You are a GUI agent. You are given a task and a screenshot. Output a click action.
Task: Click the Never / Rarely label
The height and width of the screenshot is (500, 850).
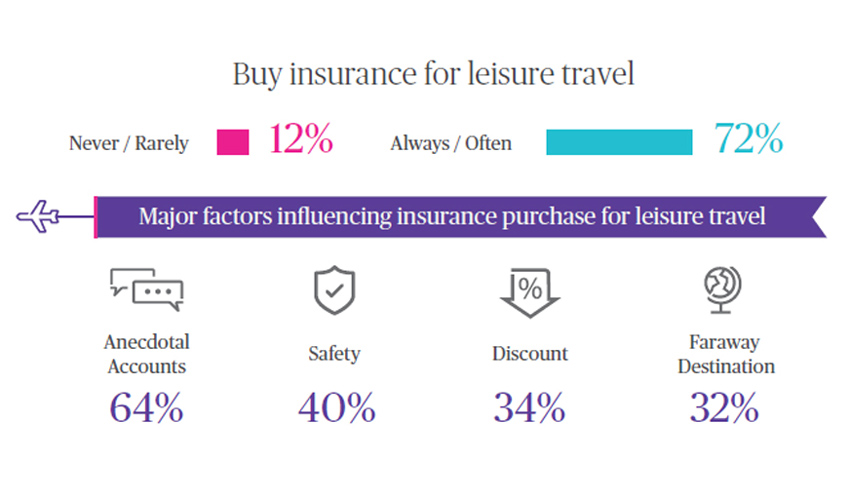coord(128,143)
